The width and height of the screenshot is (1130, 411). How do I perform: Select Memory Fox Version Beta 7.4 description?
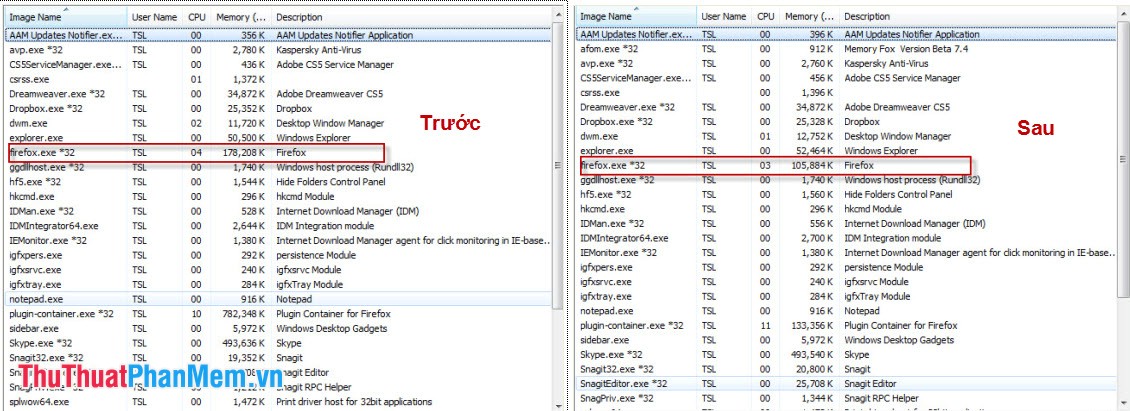(x=906, y=49)
